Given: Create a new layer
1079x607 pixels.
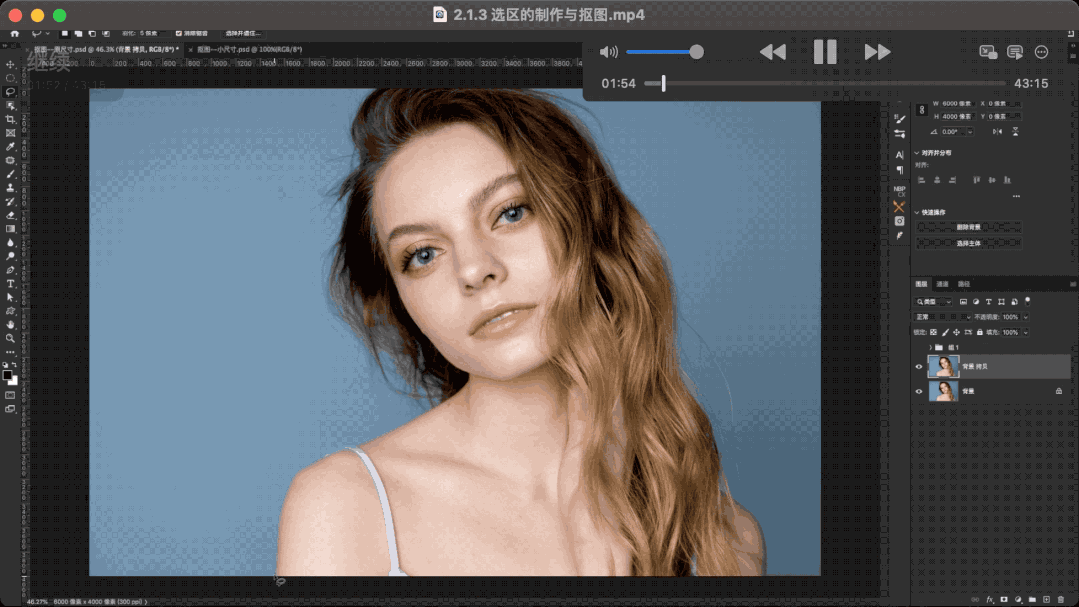Looking at the screenshot, I should click(x=1047, y=599).
